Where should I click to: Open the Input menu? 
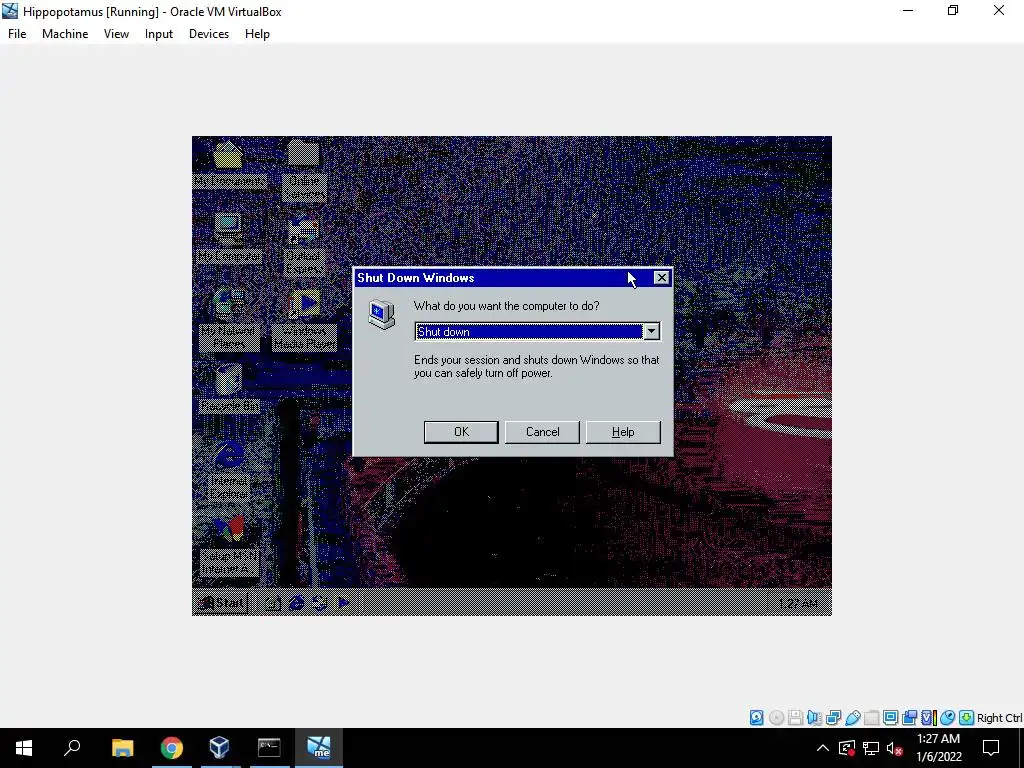tap(159, 34)
